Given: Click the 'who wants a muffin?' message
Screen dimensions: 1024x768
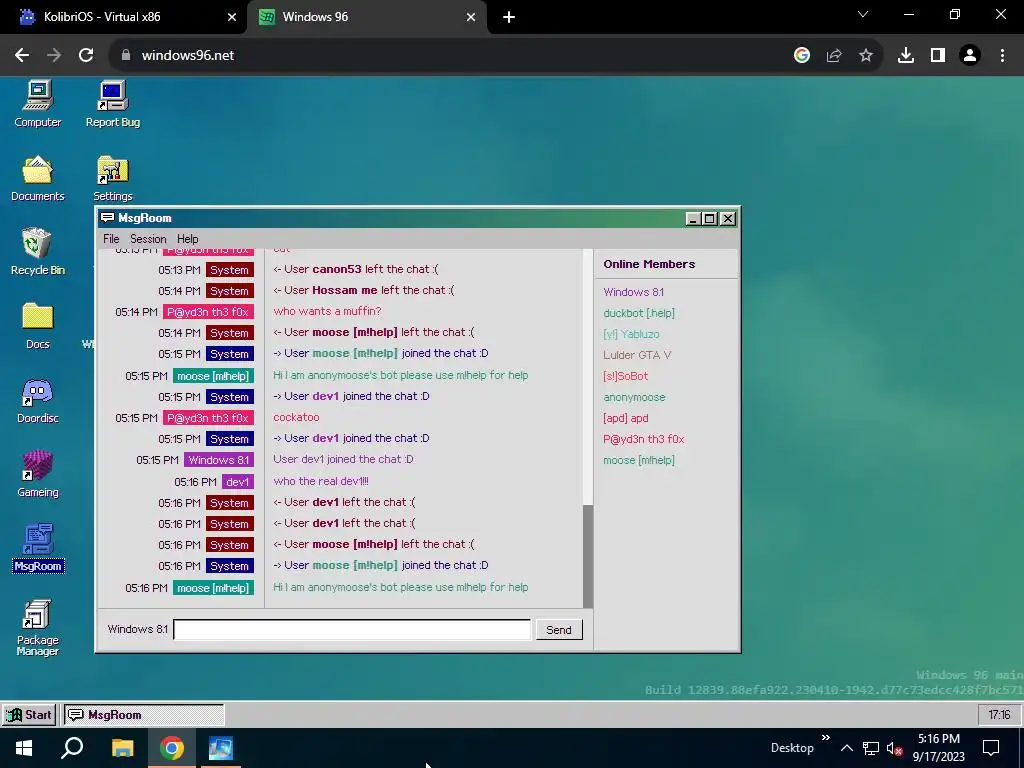Looking at the screenshot, I should [327, 311].
